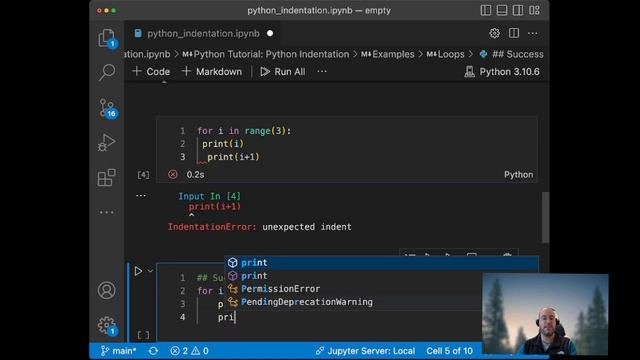Place cursor in line print(i+1) of cell 4

coord(233,157)
